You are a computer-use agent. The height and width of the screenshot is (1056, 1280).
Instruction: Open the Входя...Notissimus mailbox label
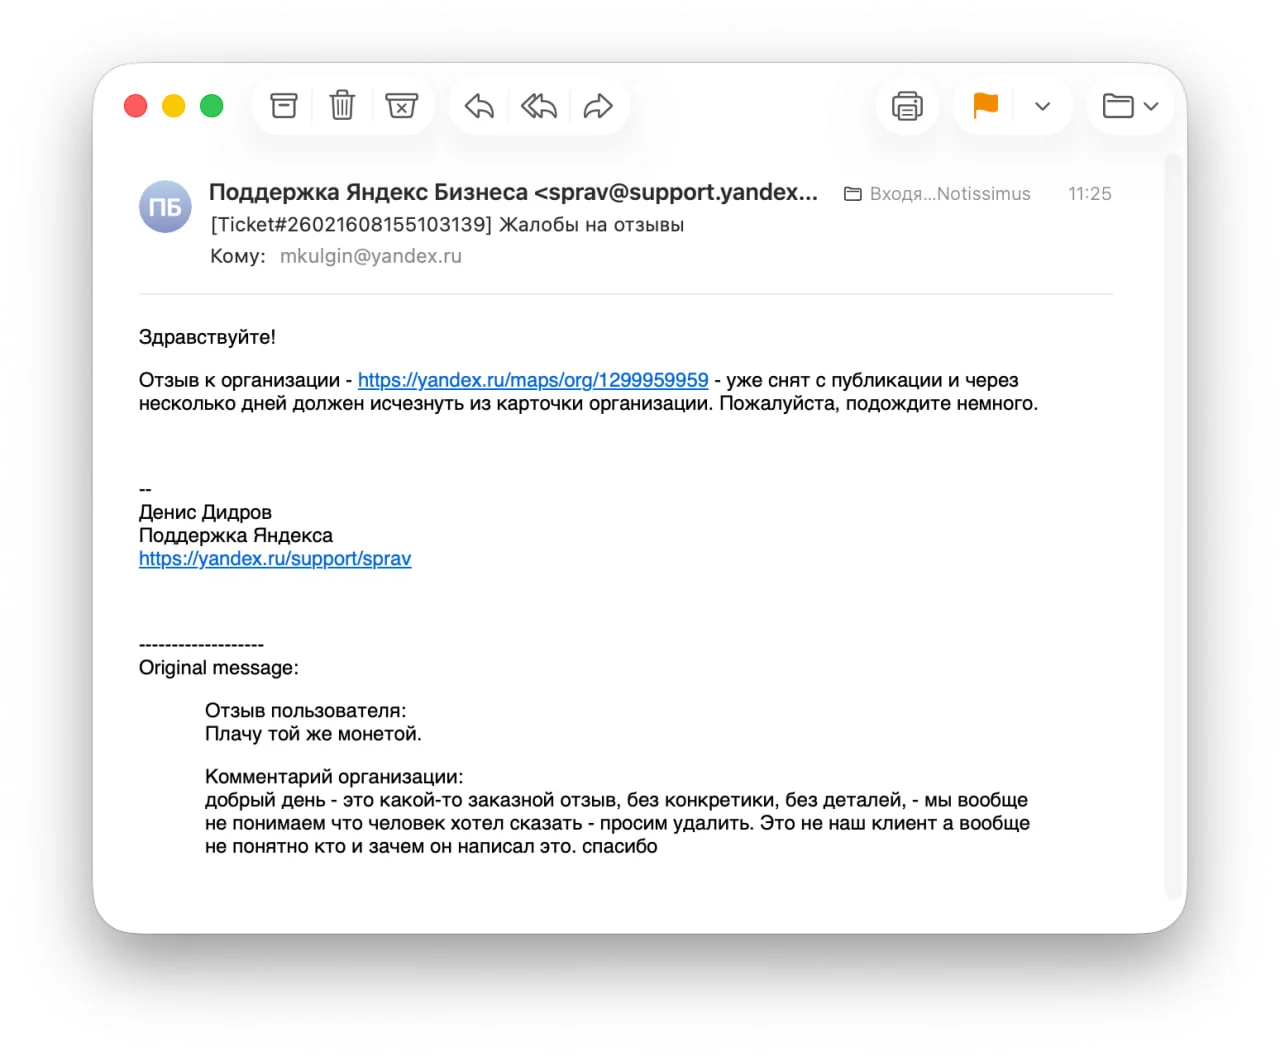[x=938, y=194]
